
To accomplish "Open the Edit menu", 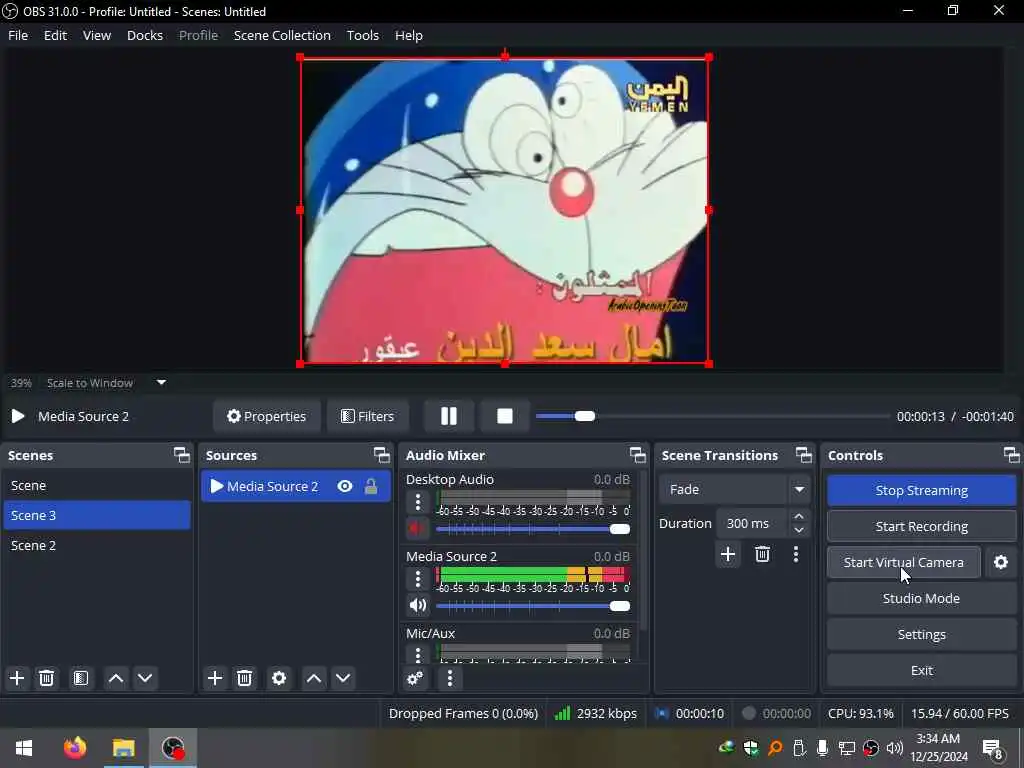I will click(56, 35).
